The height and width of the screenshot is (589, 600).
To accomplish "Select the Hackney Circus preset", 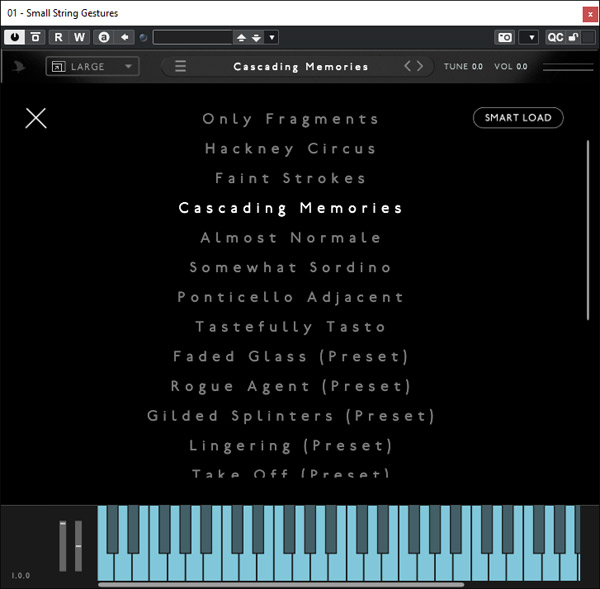I will click(290, 149).
